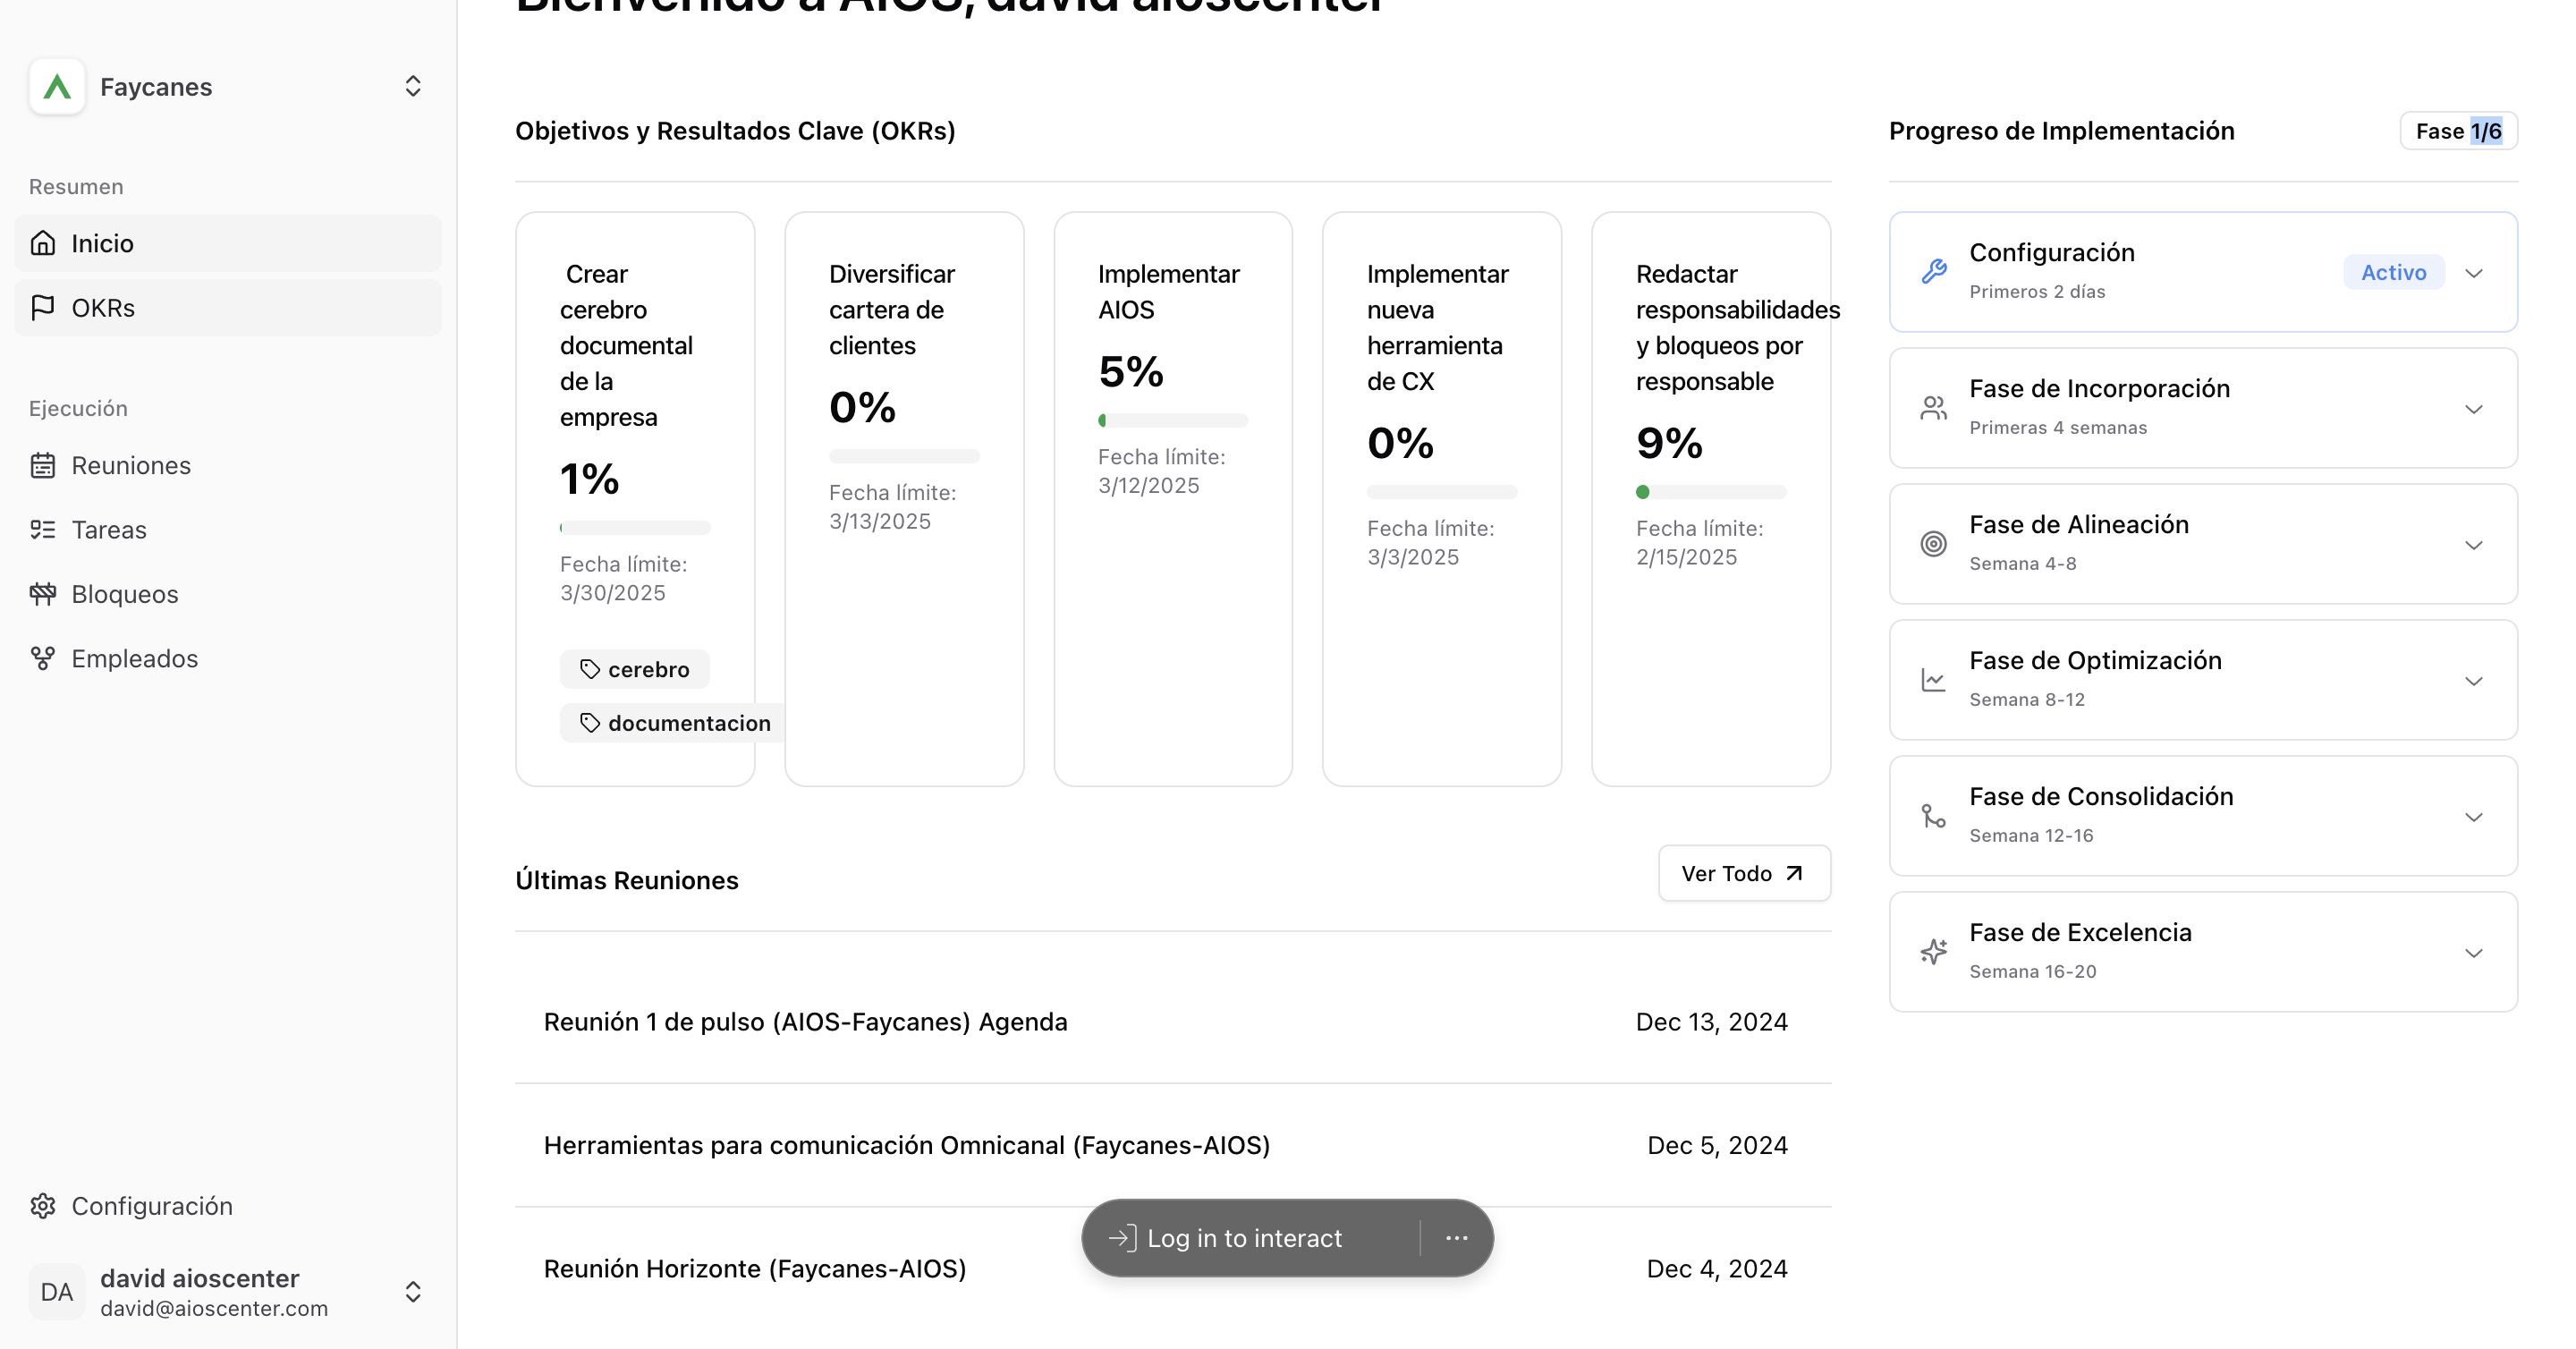Click the Faycanes green logo icon
Image resolution: width=2576 pixels, height=1349 pixels.
pyautogui.click(x=57, y=87)
